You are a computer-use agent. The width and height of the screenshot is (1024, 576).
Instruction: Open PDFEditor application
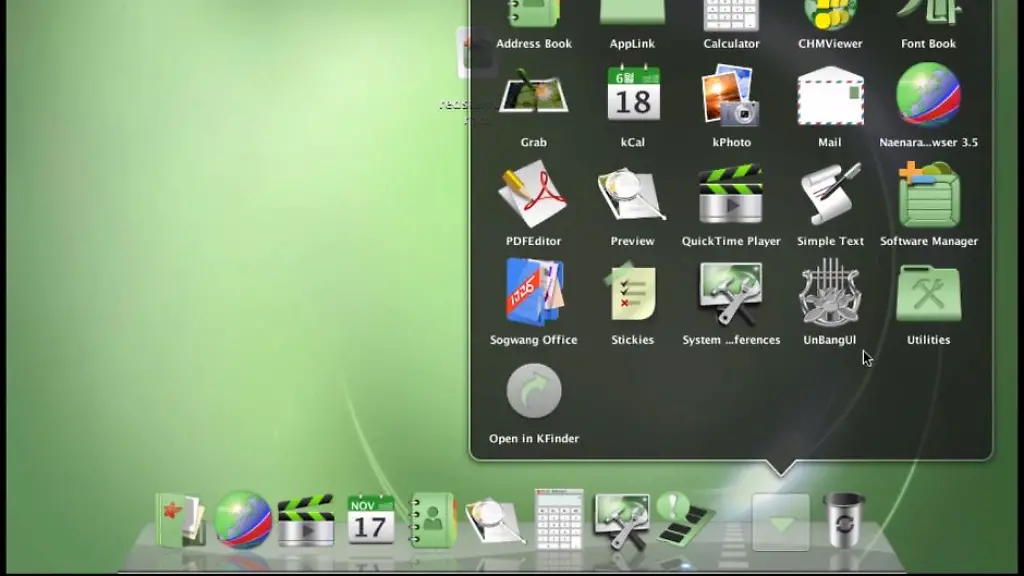tap(533, 195)
